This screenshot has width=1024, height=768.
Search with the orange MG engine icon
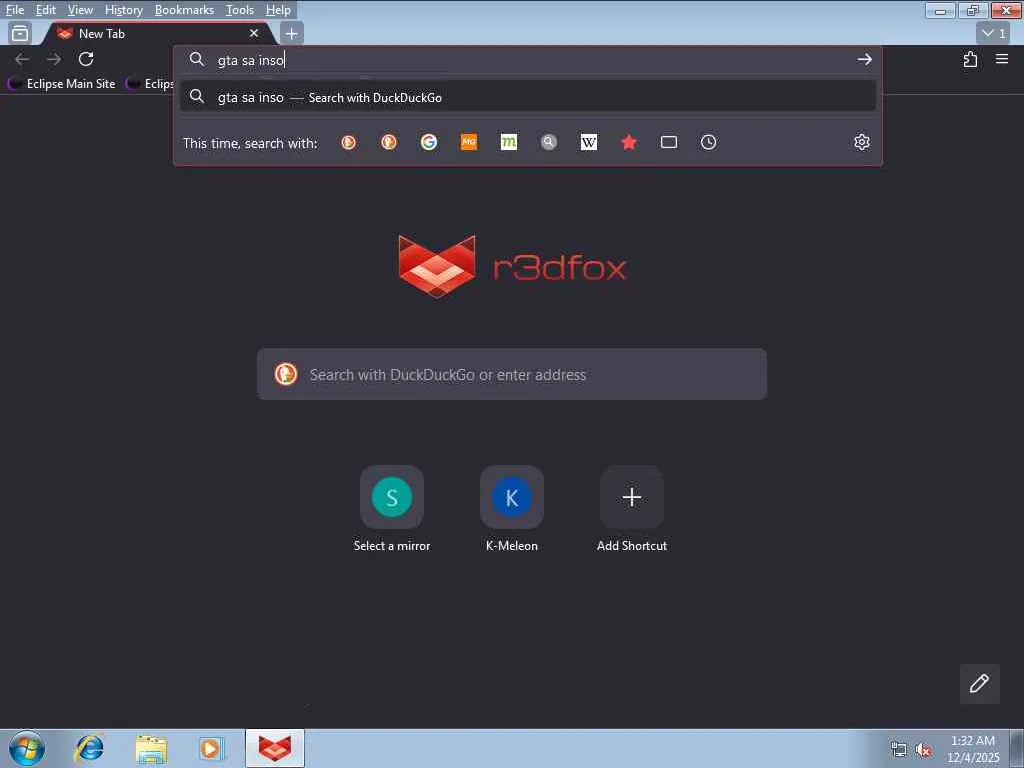(x=469, y=142)
